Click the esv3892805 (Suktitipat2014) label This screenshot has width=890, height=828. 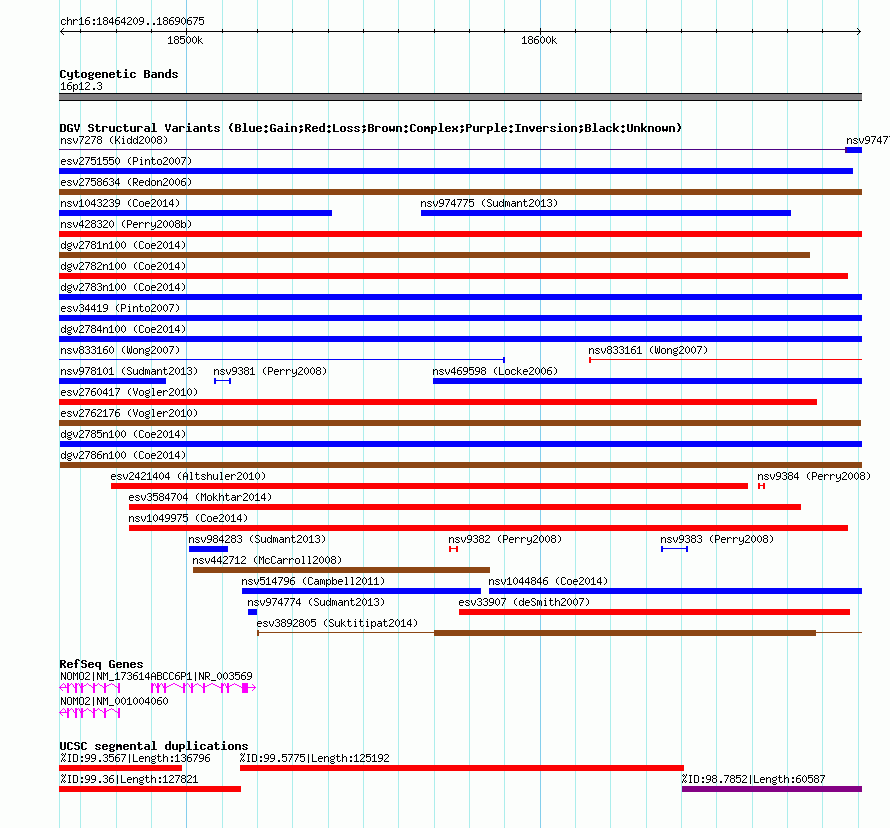(x=337, y=623)
